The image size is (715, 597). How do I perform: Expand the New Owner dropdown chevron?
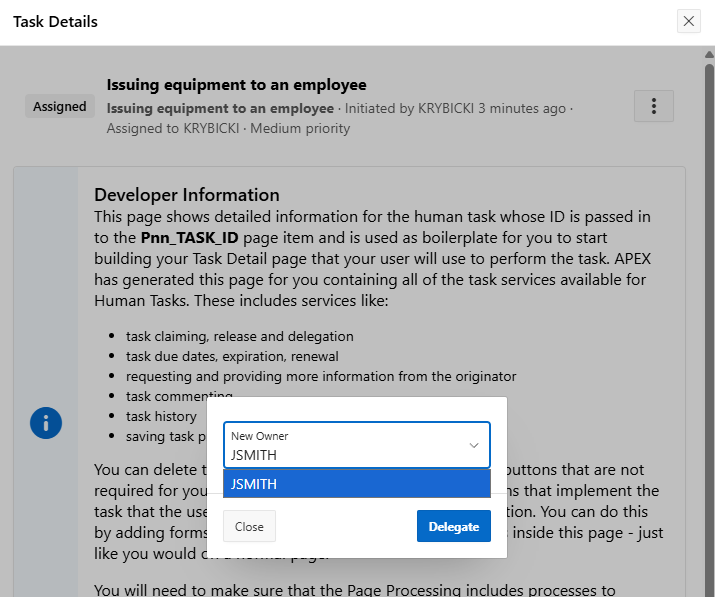pos(474,446)
